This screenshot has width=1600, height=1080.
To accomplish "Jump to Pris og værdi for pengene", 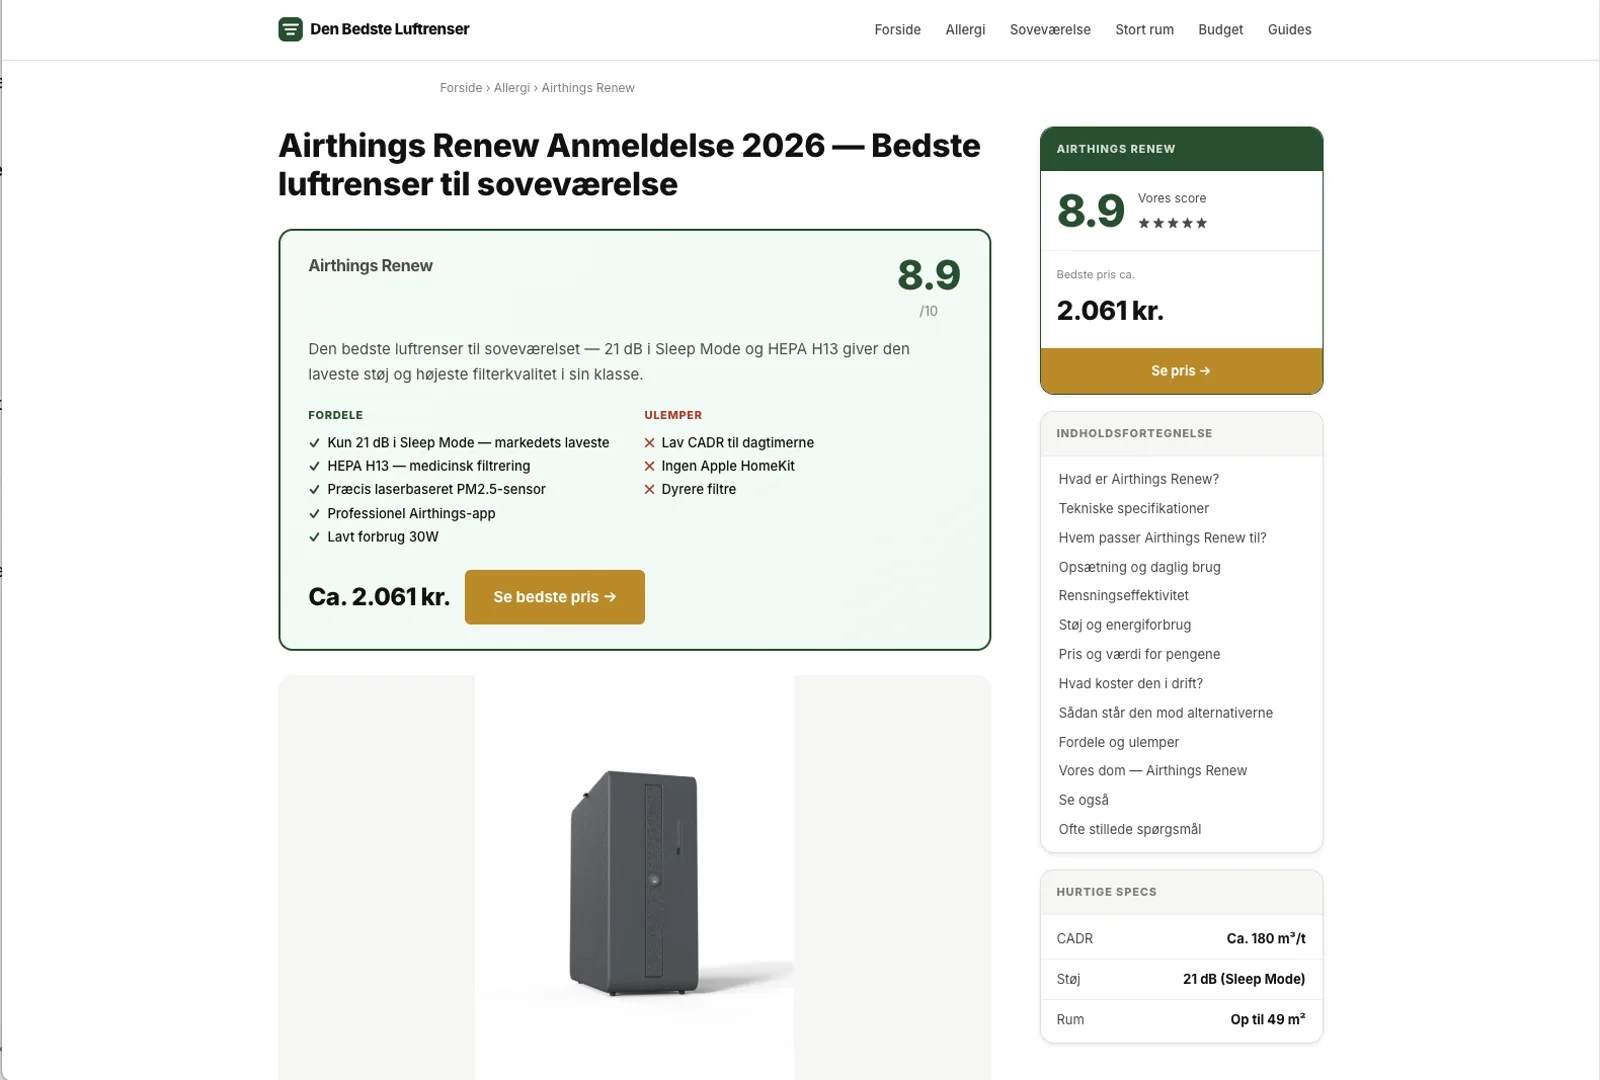I will (x=1139, y=654).
